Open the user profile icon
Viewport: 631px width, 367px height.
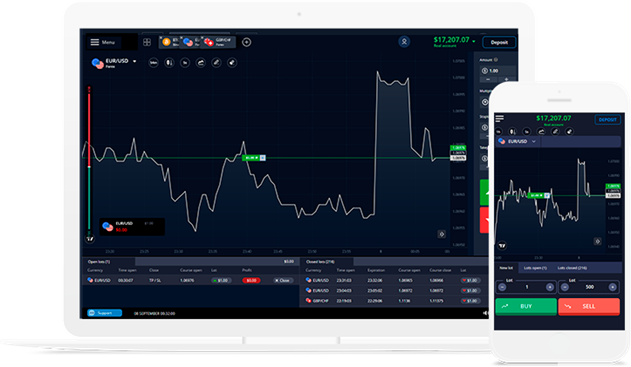click(x=404, y=41)
